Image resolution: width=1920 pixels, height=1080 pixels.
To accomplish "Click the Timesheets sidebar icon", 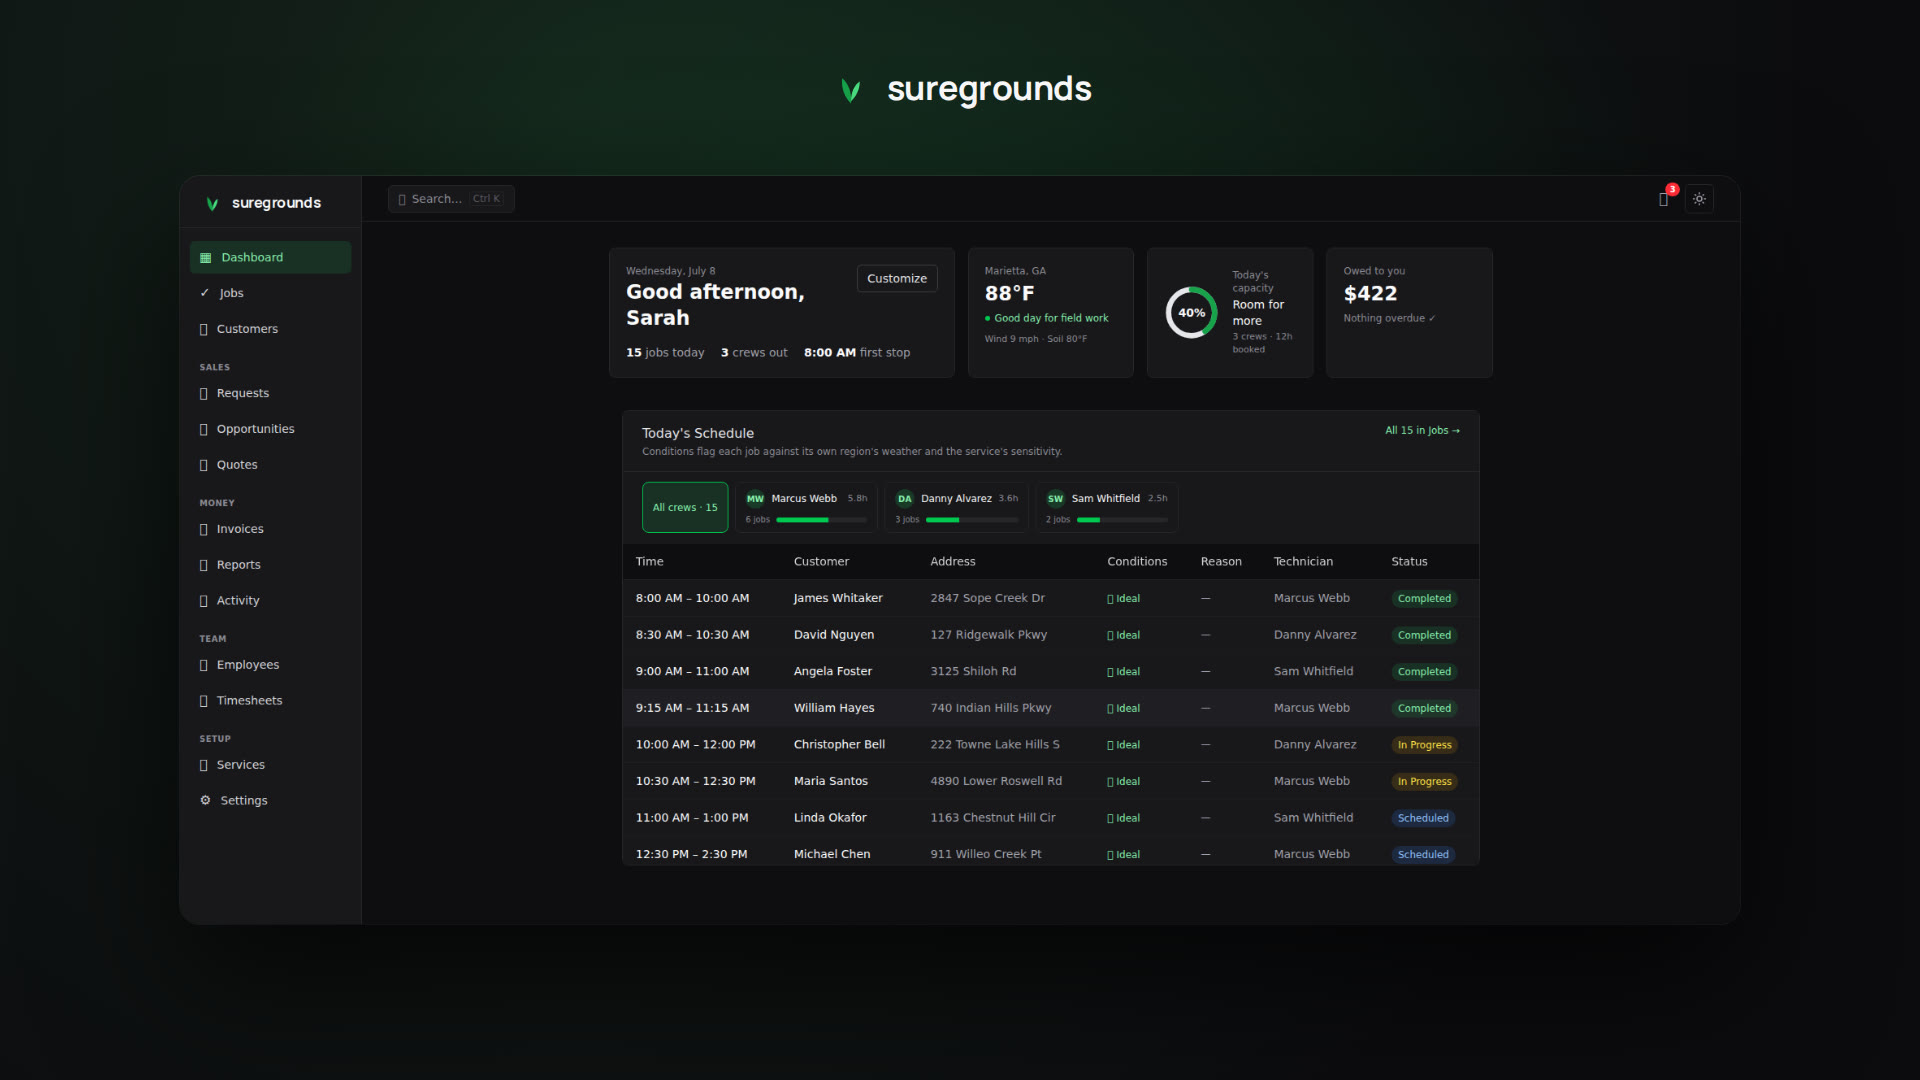I will tap(204, 701).
